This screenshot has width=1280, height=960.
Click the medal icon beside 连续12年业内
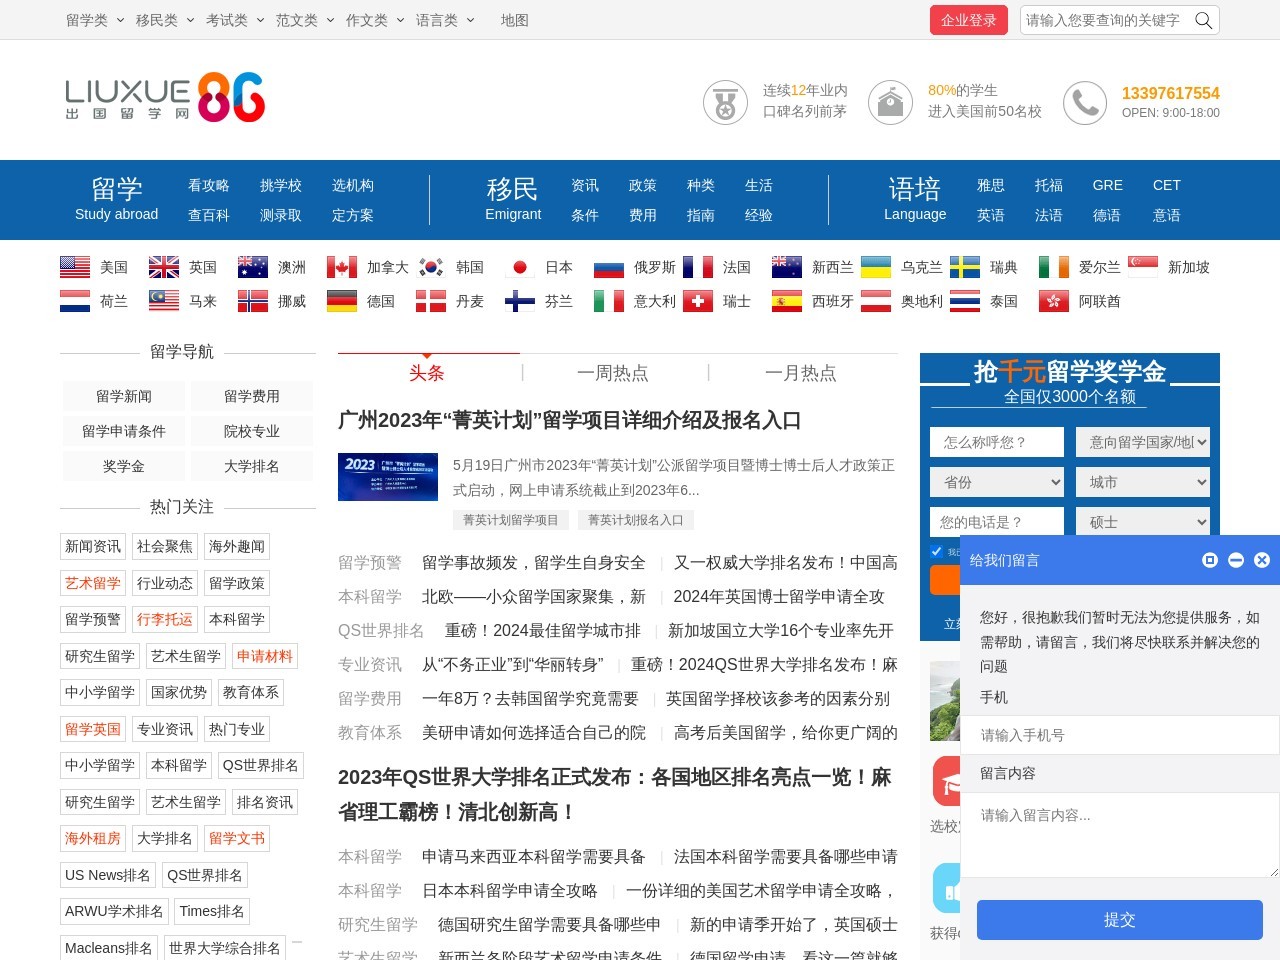tap(724, 102)
